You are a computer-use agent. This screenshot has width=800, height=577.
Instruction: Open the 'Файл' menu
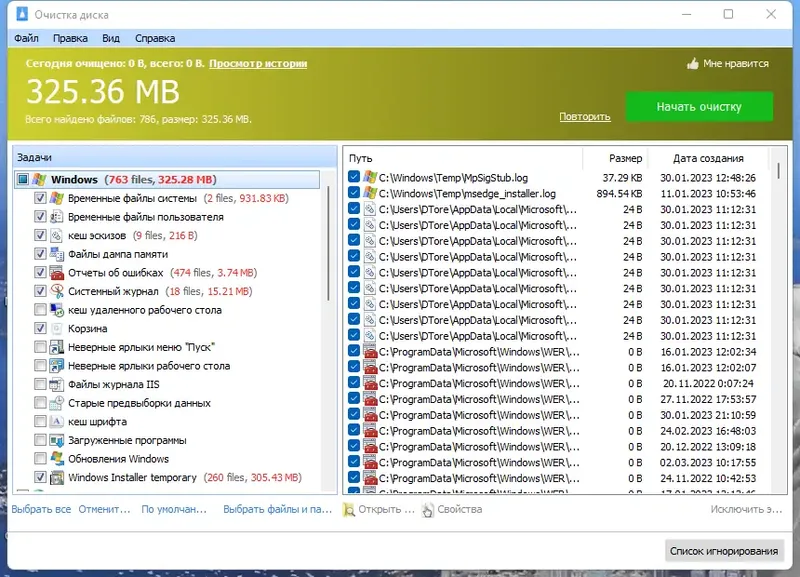coord(26,38)
